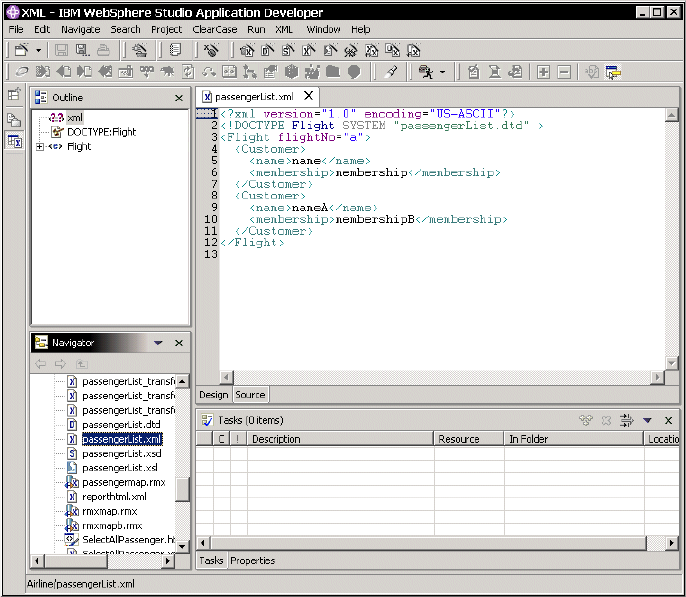The image size is (686, 597).
Task: Click the Tasks filter icon
Action: point(627,421)
